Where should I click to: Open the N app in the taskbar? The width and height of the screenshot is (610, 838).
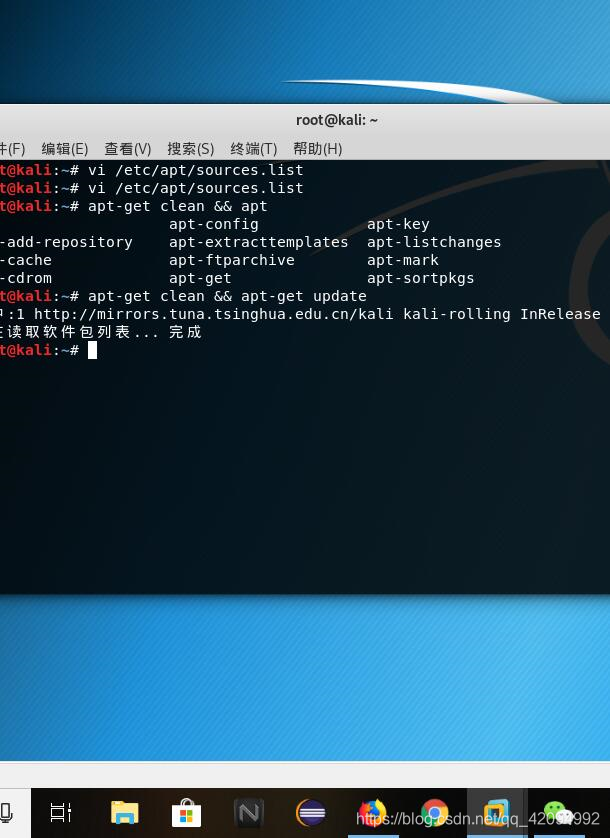[249, 813]
